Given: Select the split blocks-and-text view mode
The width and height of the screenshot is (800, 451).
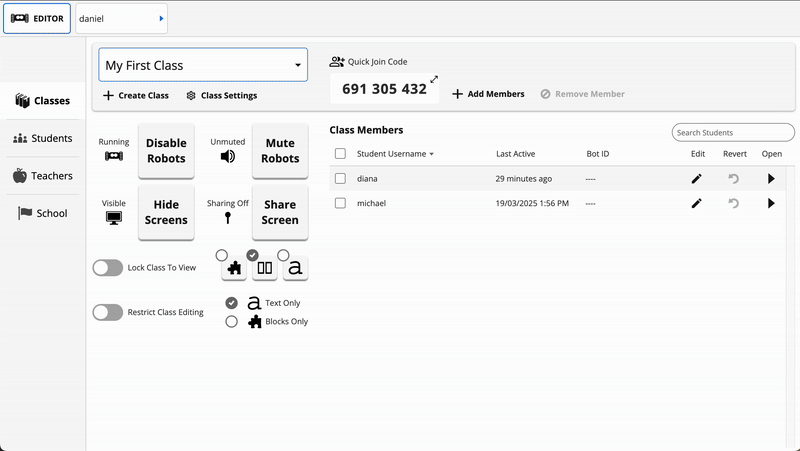Looking at the screenshot, I should pyautogui.click(x=265, y=267).
